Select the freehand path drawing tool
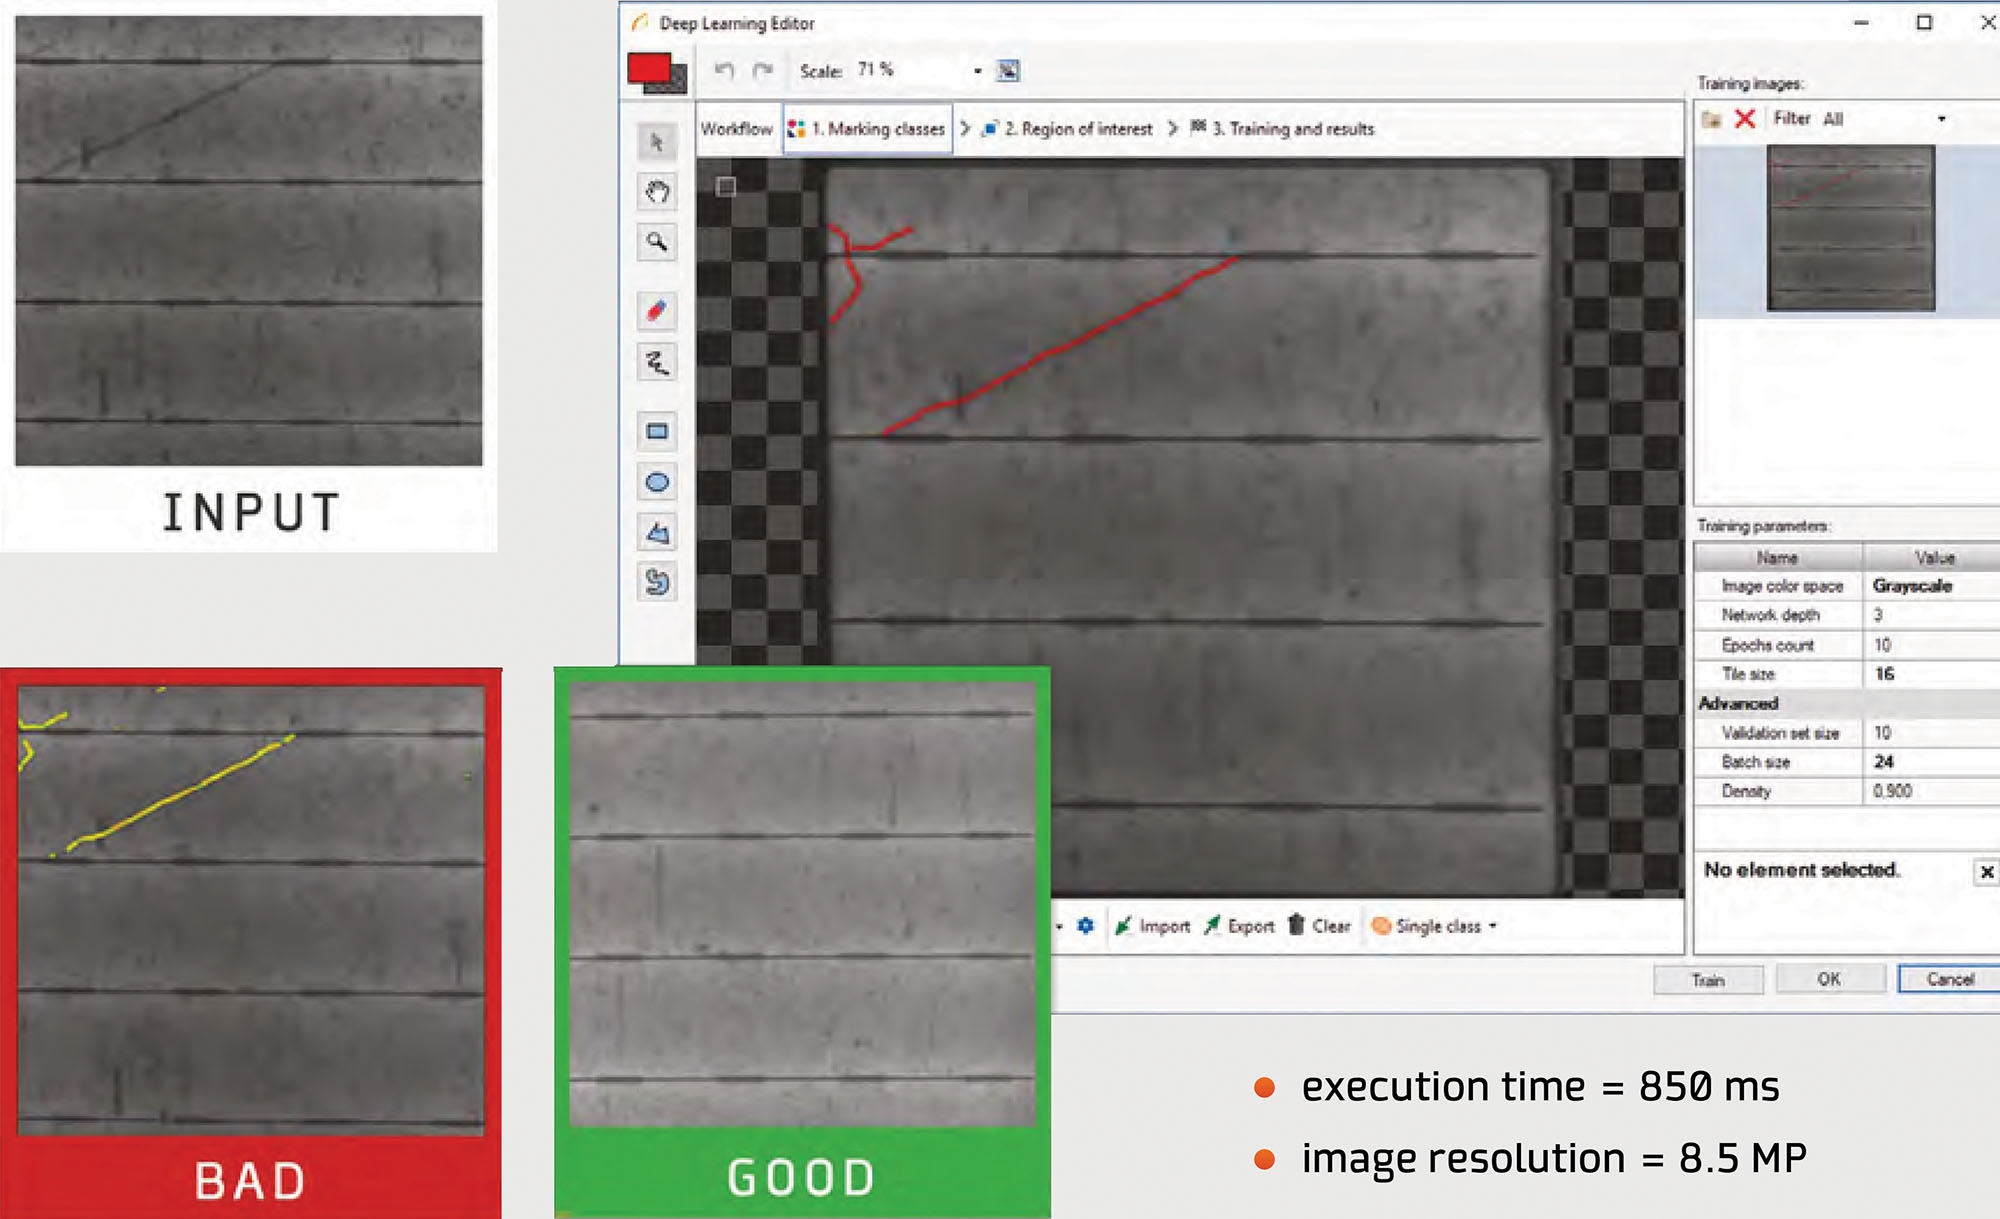This screenshot has height=1219, width=2000. (x=657, y=362)
